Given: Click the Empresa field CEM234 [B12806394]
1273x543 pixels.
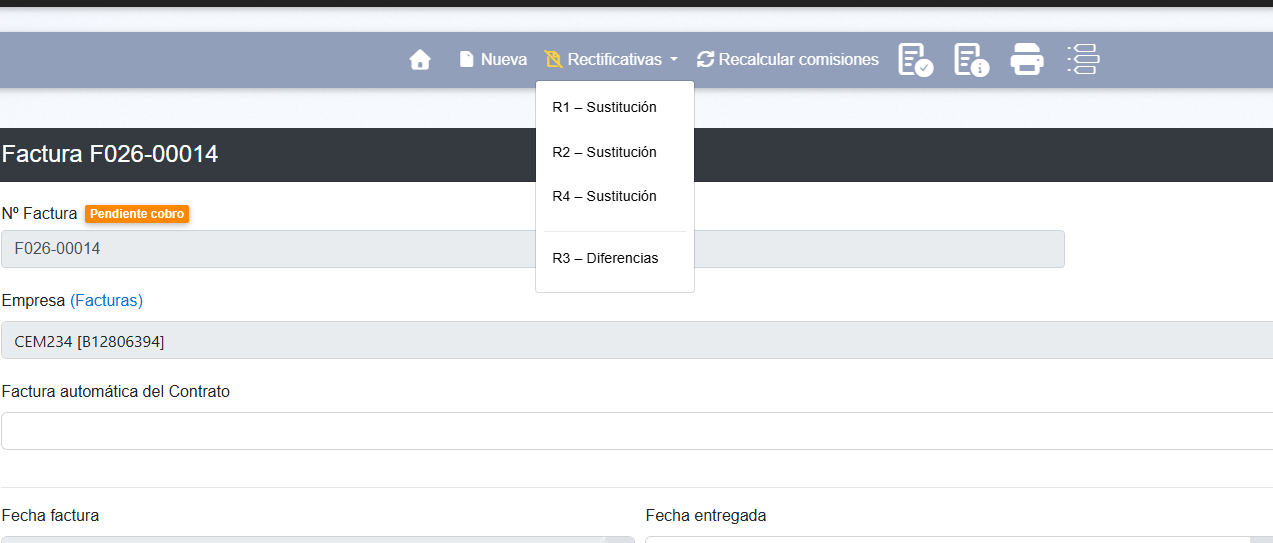Looking at the screenshot, I should (637, 340).
